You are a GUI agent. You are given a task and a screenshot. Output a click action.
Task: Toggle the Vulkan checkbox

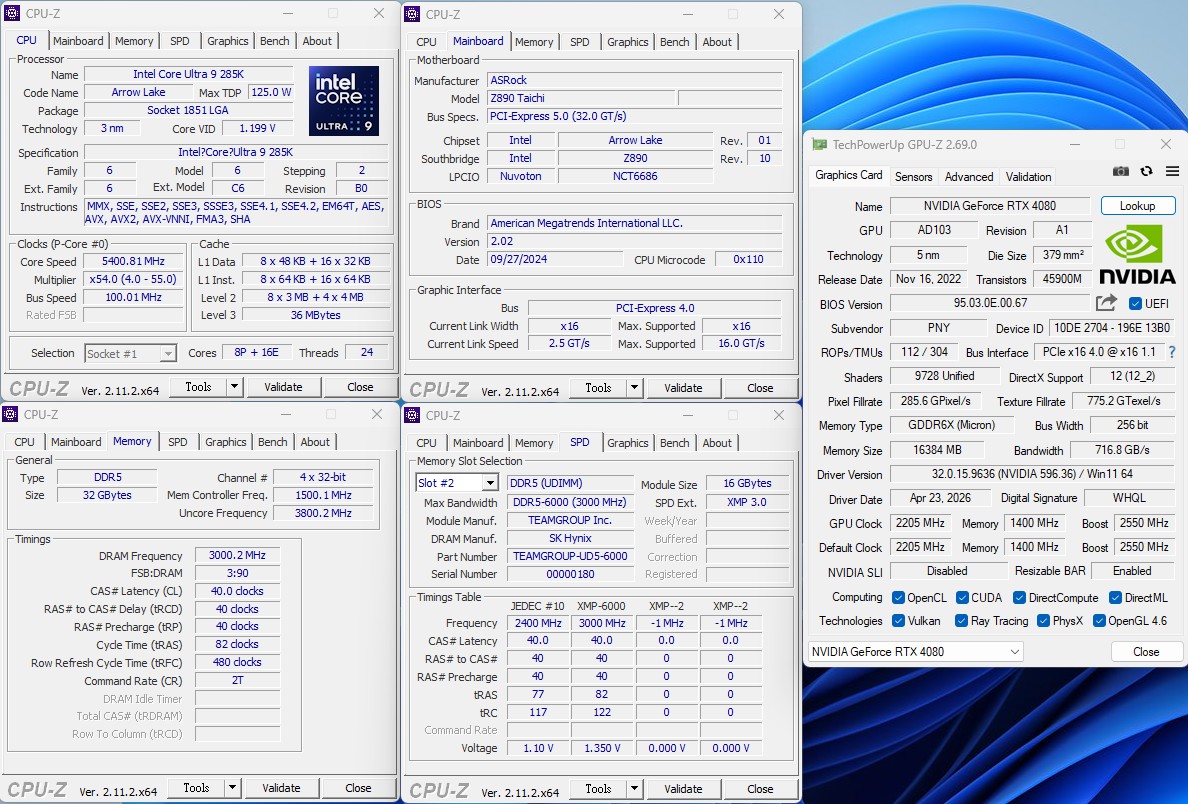tap(898, 621)
